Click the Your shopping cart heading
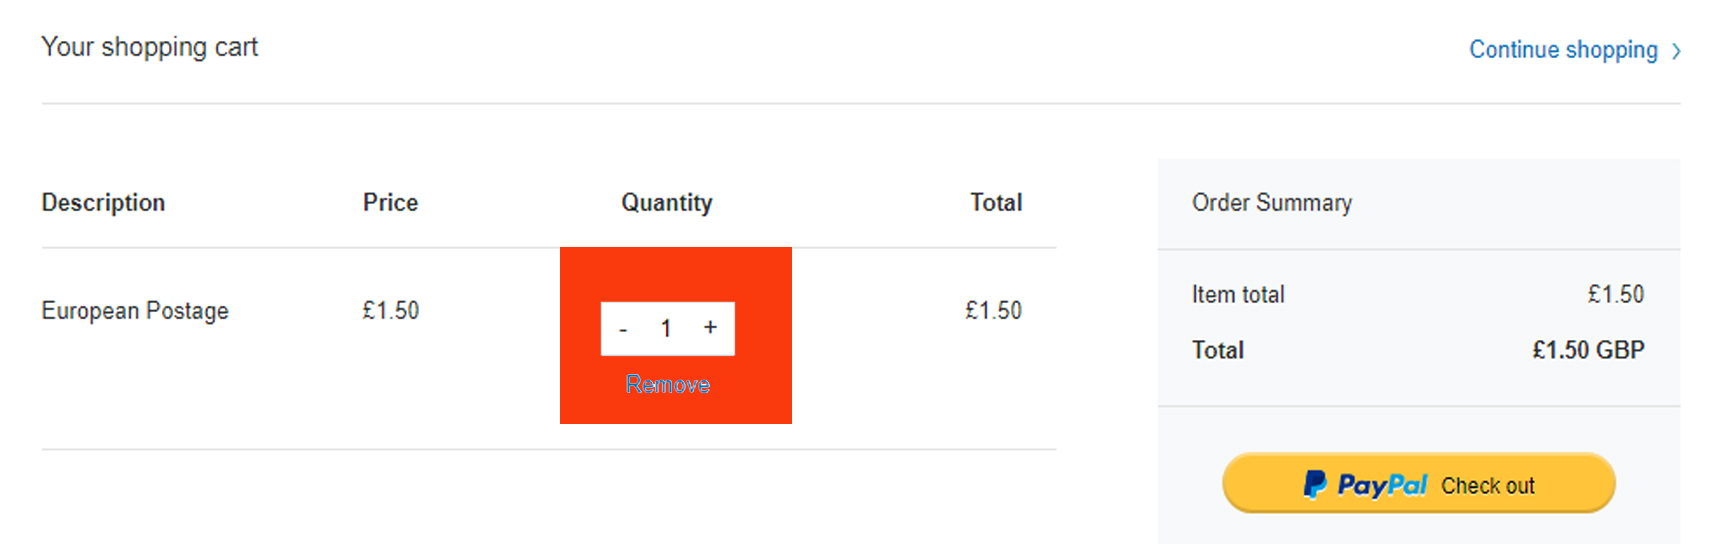Viewport: 1733px width, 544px height. pyautogui.click(x=150, y=47)
